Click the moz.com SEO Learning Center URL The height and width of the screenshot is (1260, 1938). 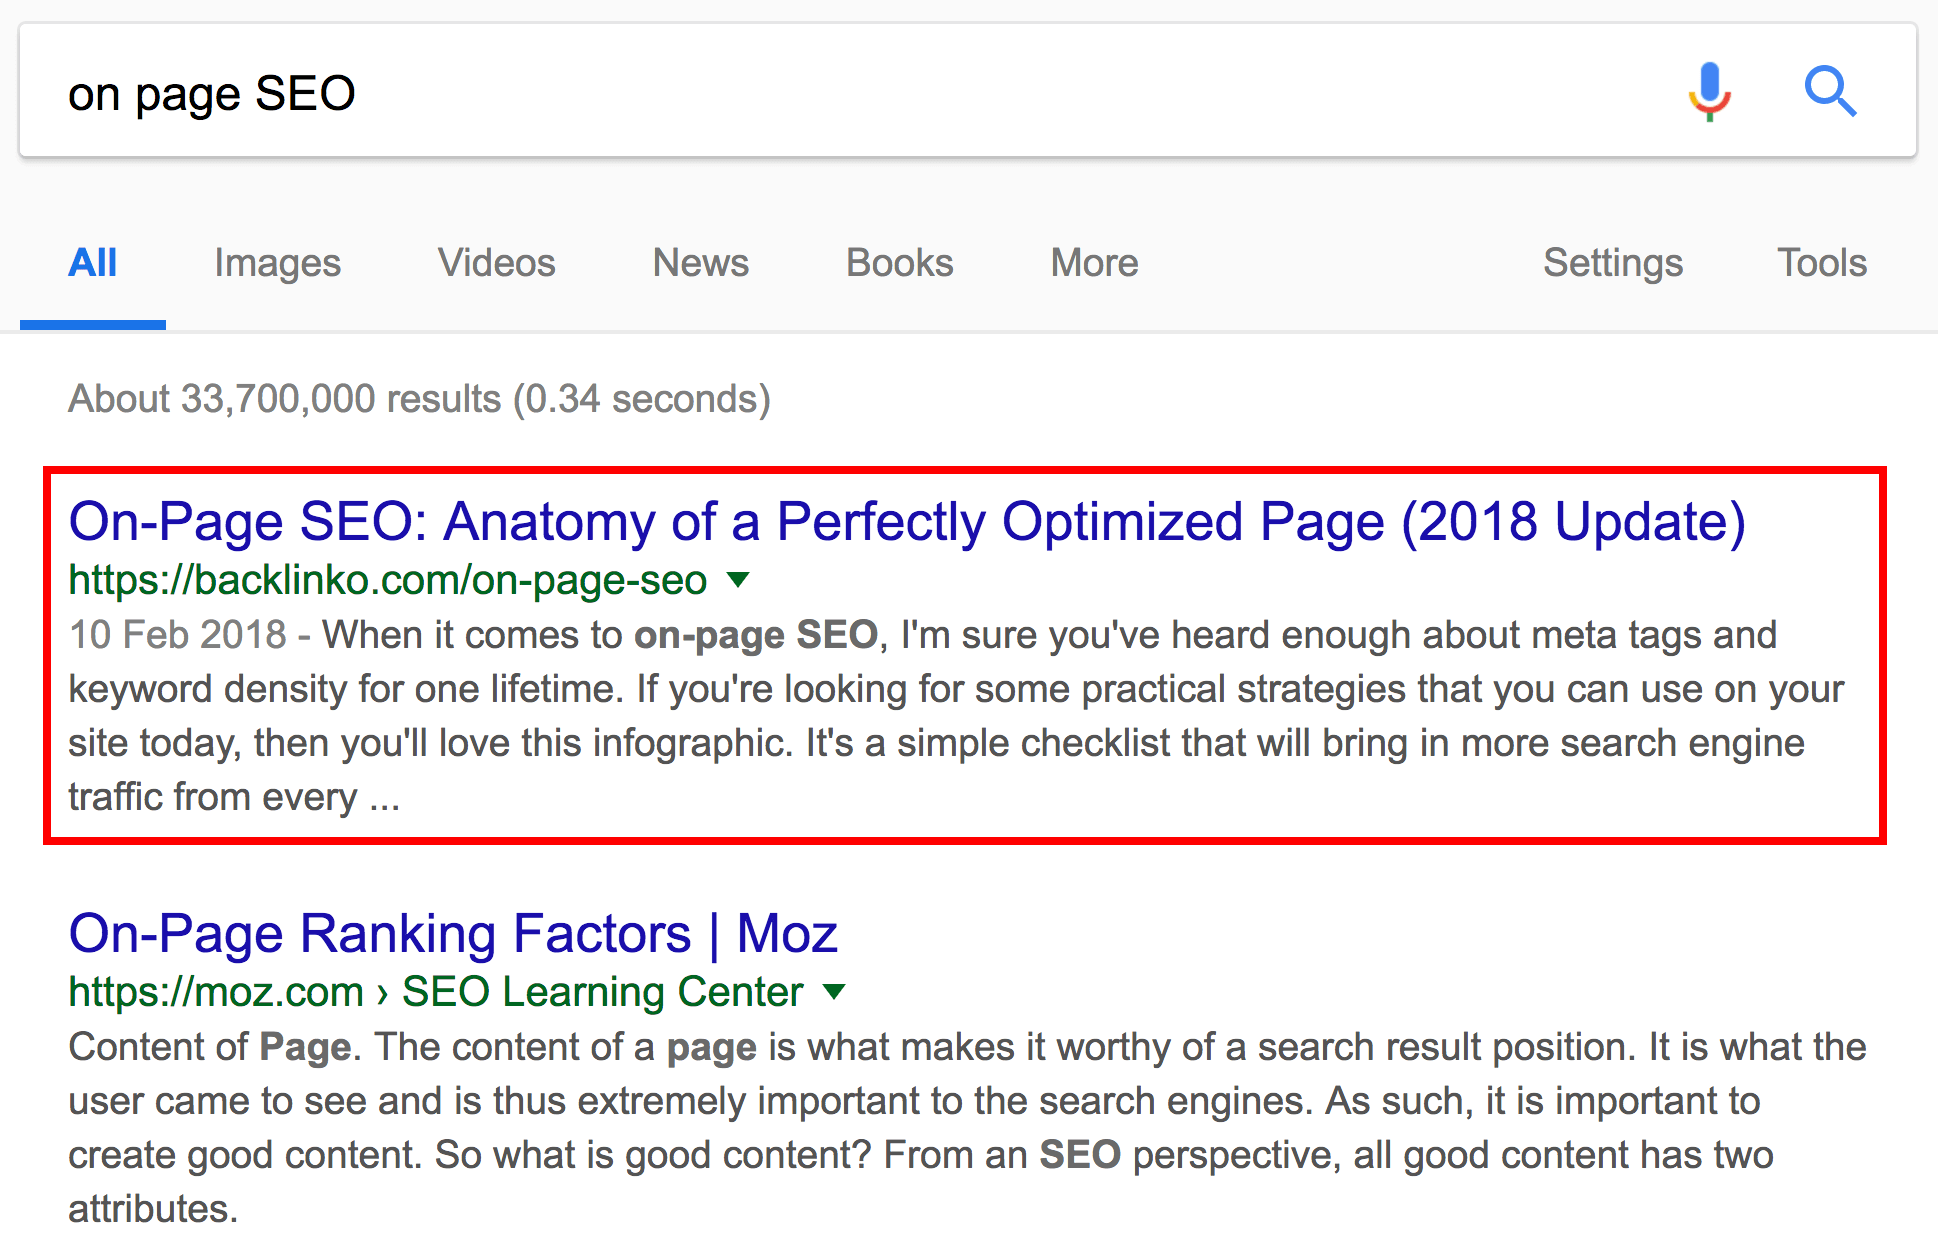[436, 992]
